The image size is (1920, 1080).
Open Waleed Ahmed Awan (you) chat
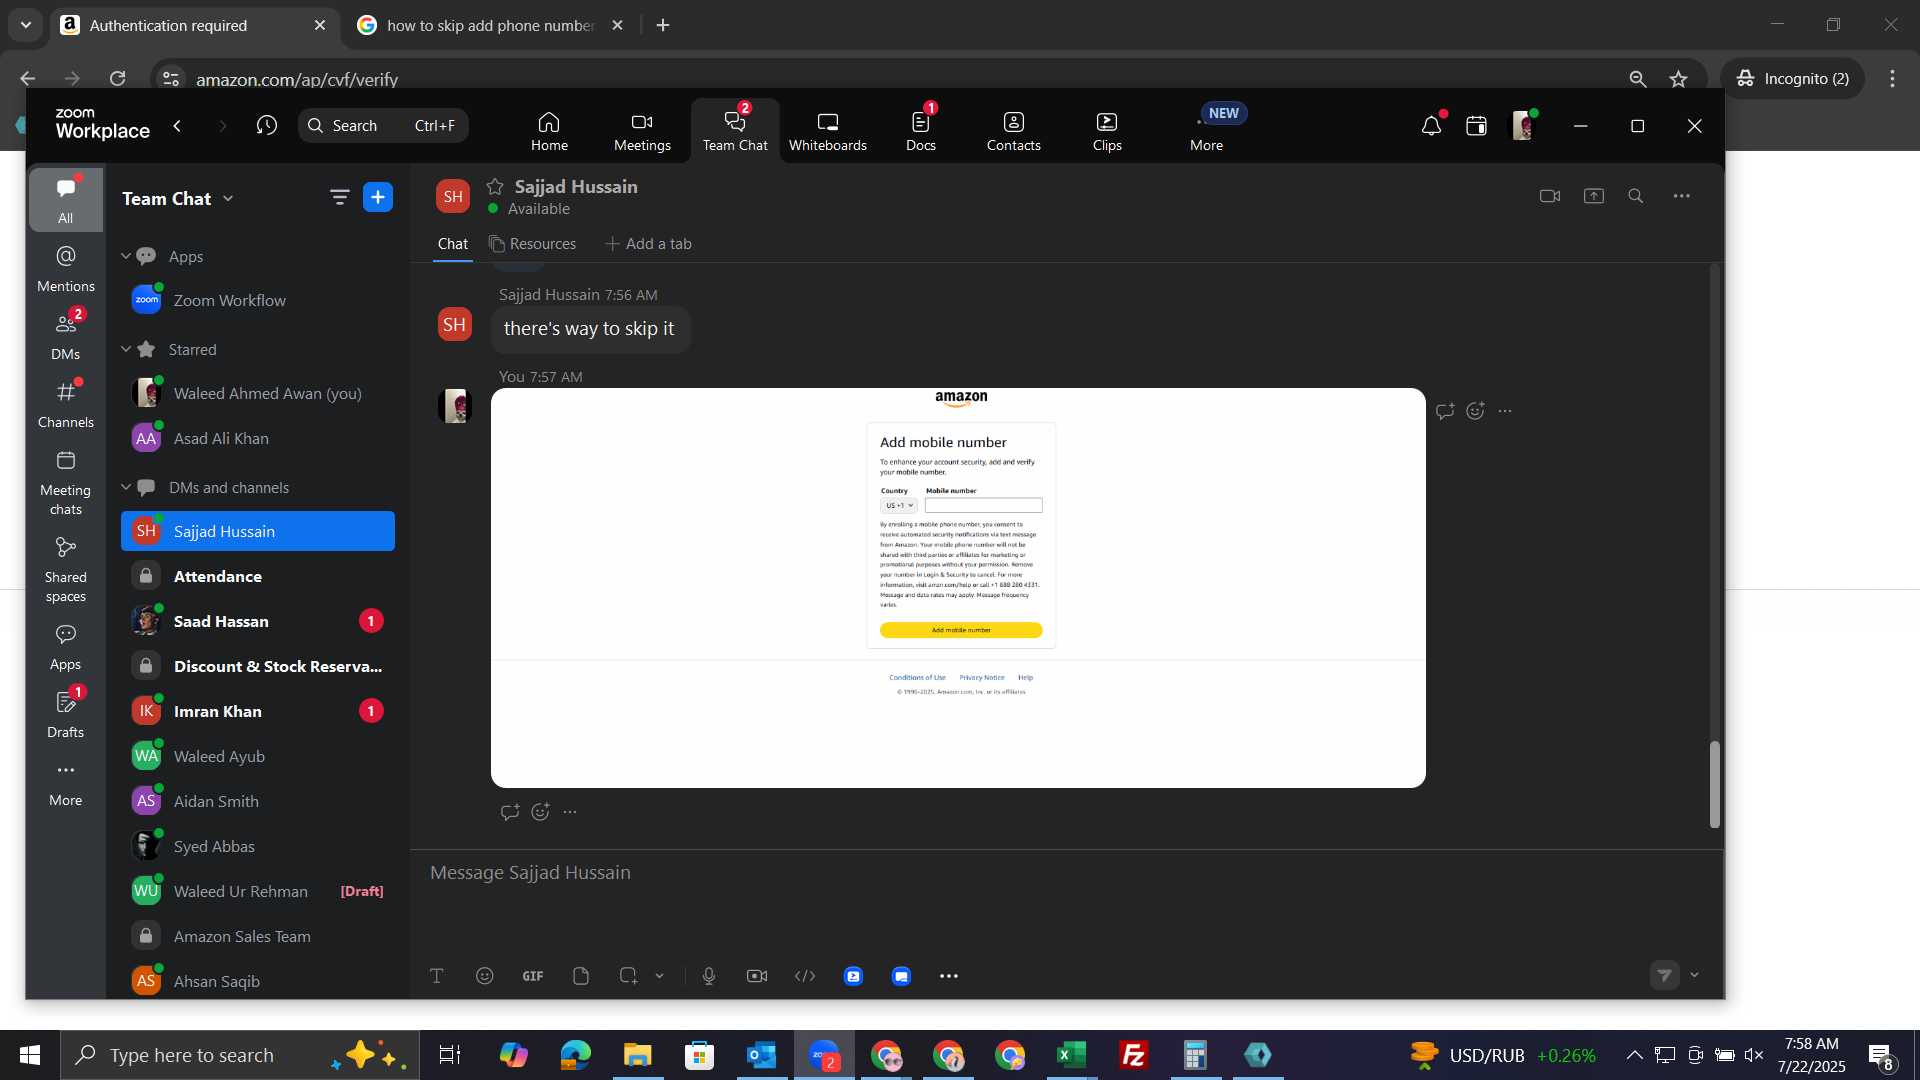(x=258, y=393)
